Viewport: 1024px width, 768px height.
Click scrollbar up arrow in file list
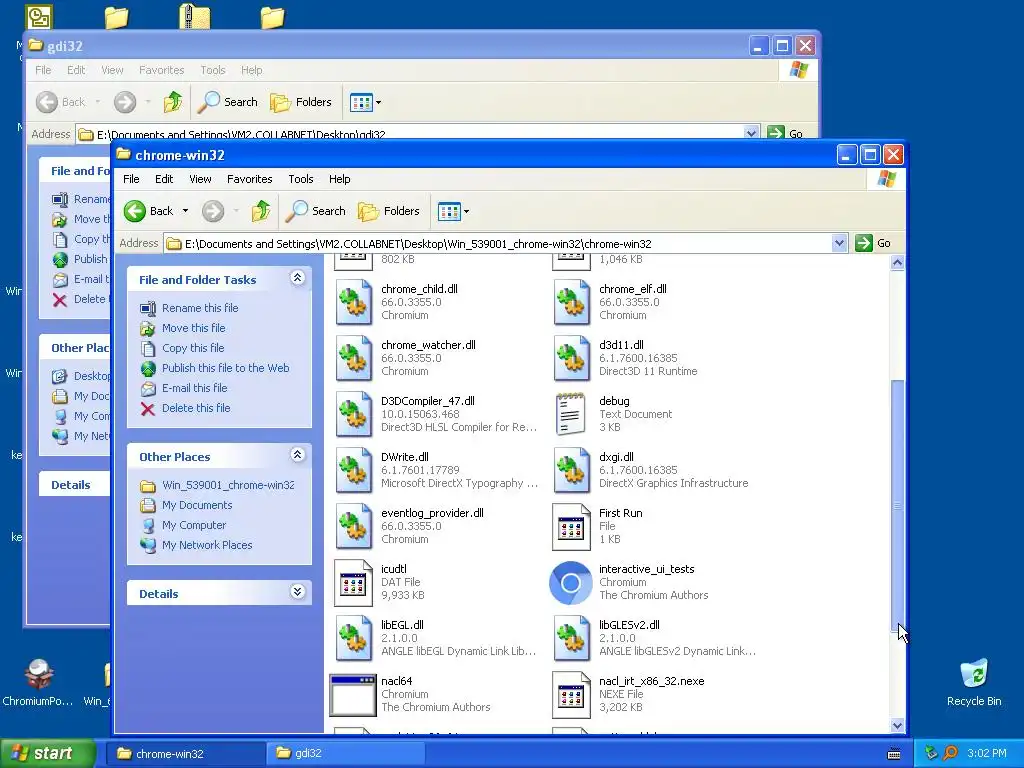[897, 263]
